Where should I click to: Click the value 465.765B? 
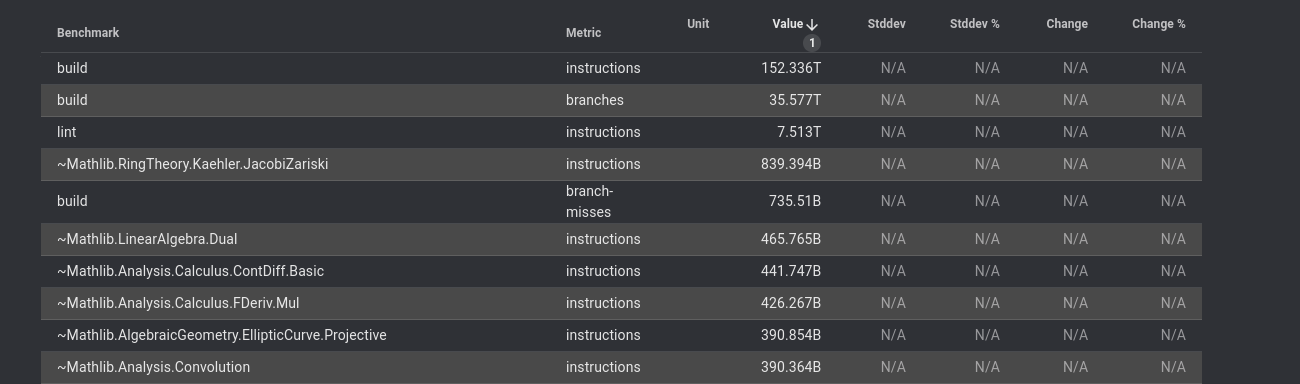coord(791,239)
